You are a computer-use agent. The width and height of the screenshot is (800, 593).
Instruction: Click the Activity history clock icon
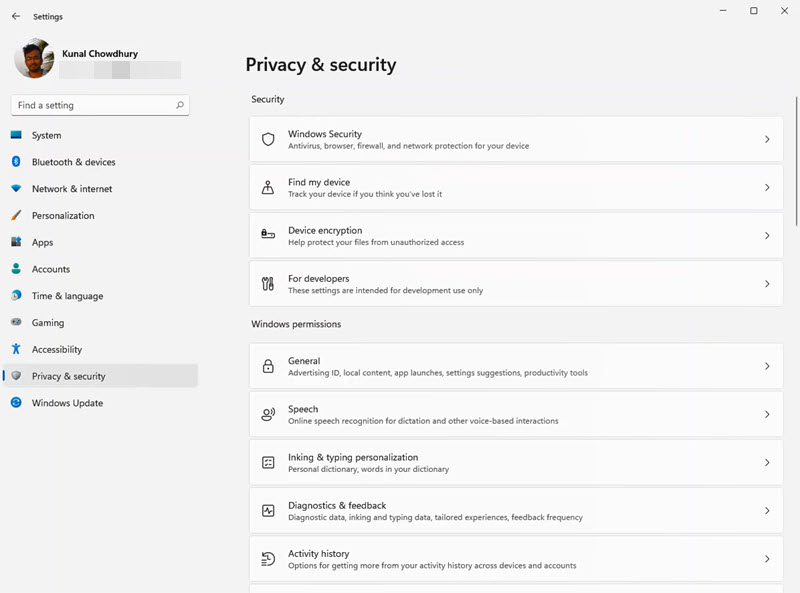(x=268, y=559)
